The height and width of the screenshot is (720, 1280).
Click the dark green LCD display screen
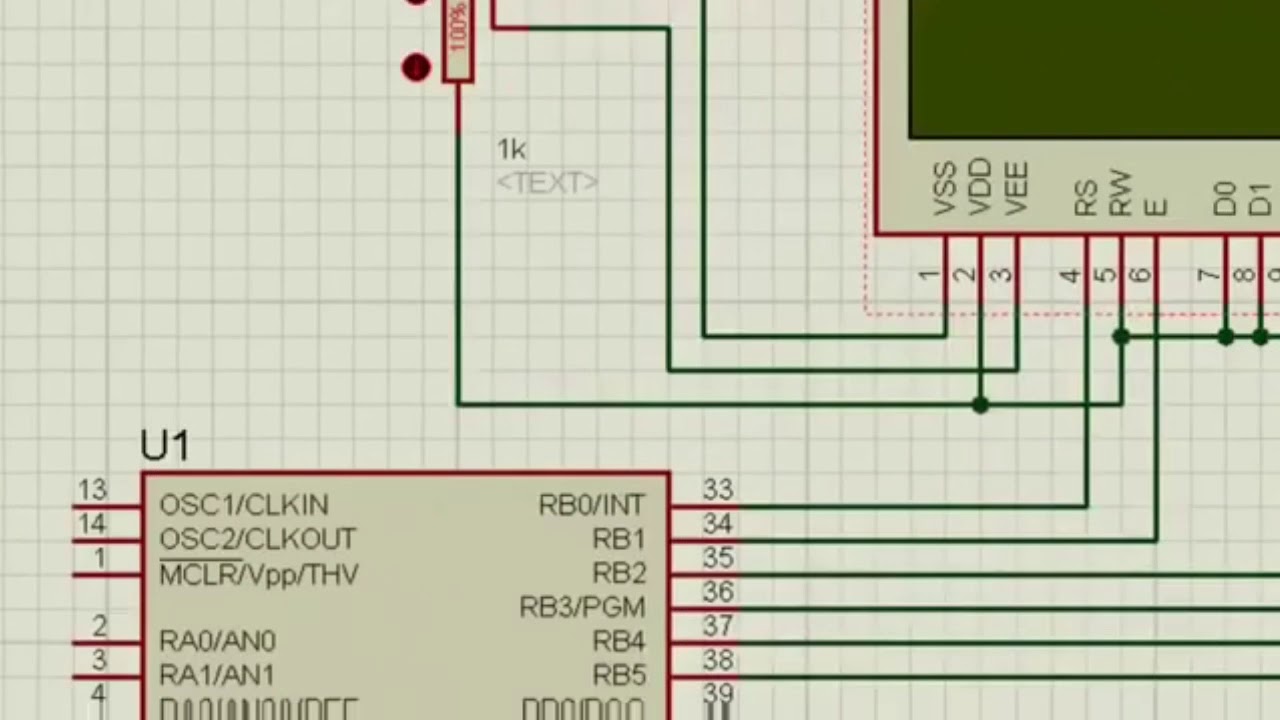1094,68
